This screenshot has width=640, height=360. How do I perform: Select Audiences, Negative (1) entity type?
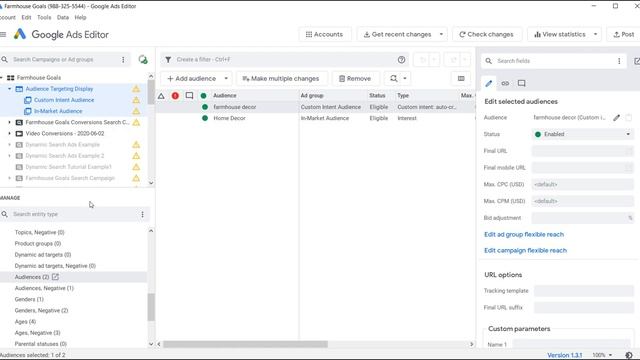[x=44, y=288]
